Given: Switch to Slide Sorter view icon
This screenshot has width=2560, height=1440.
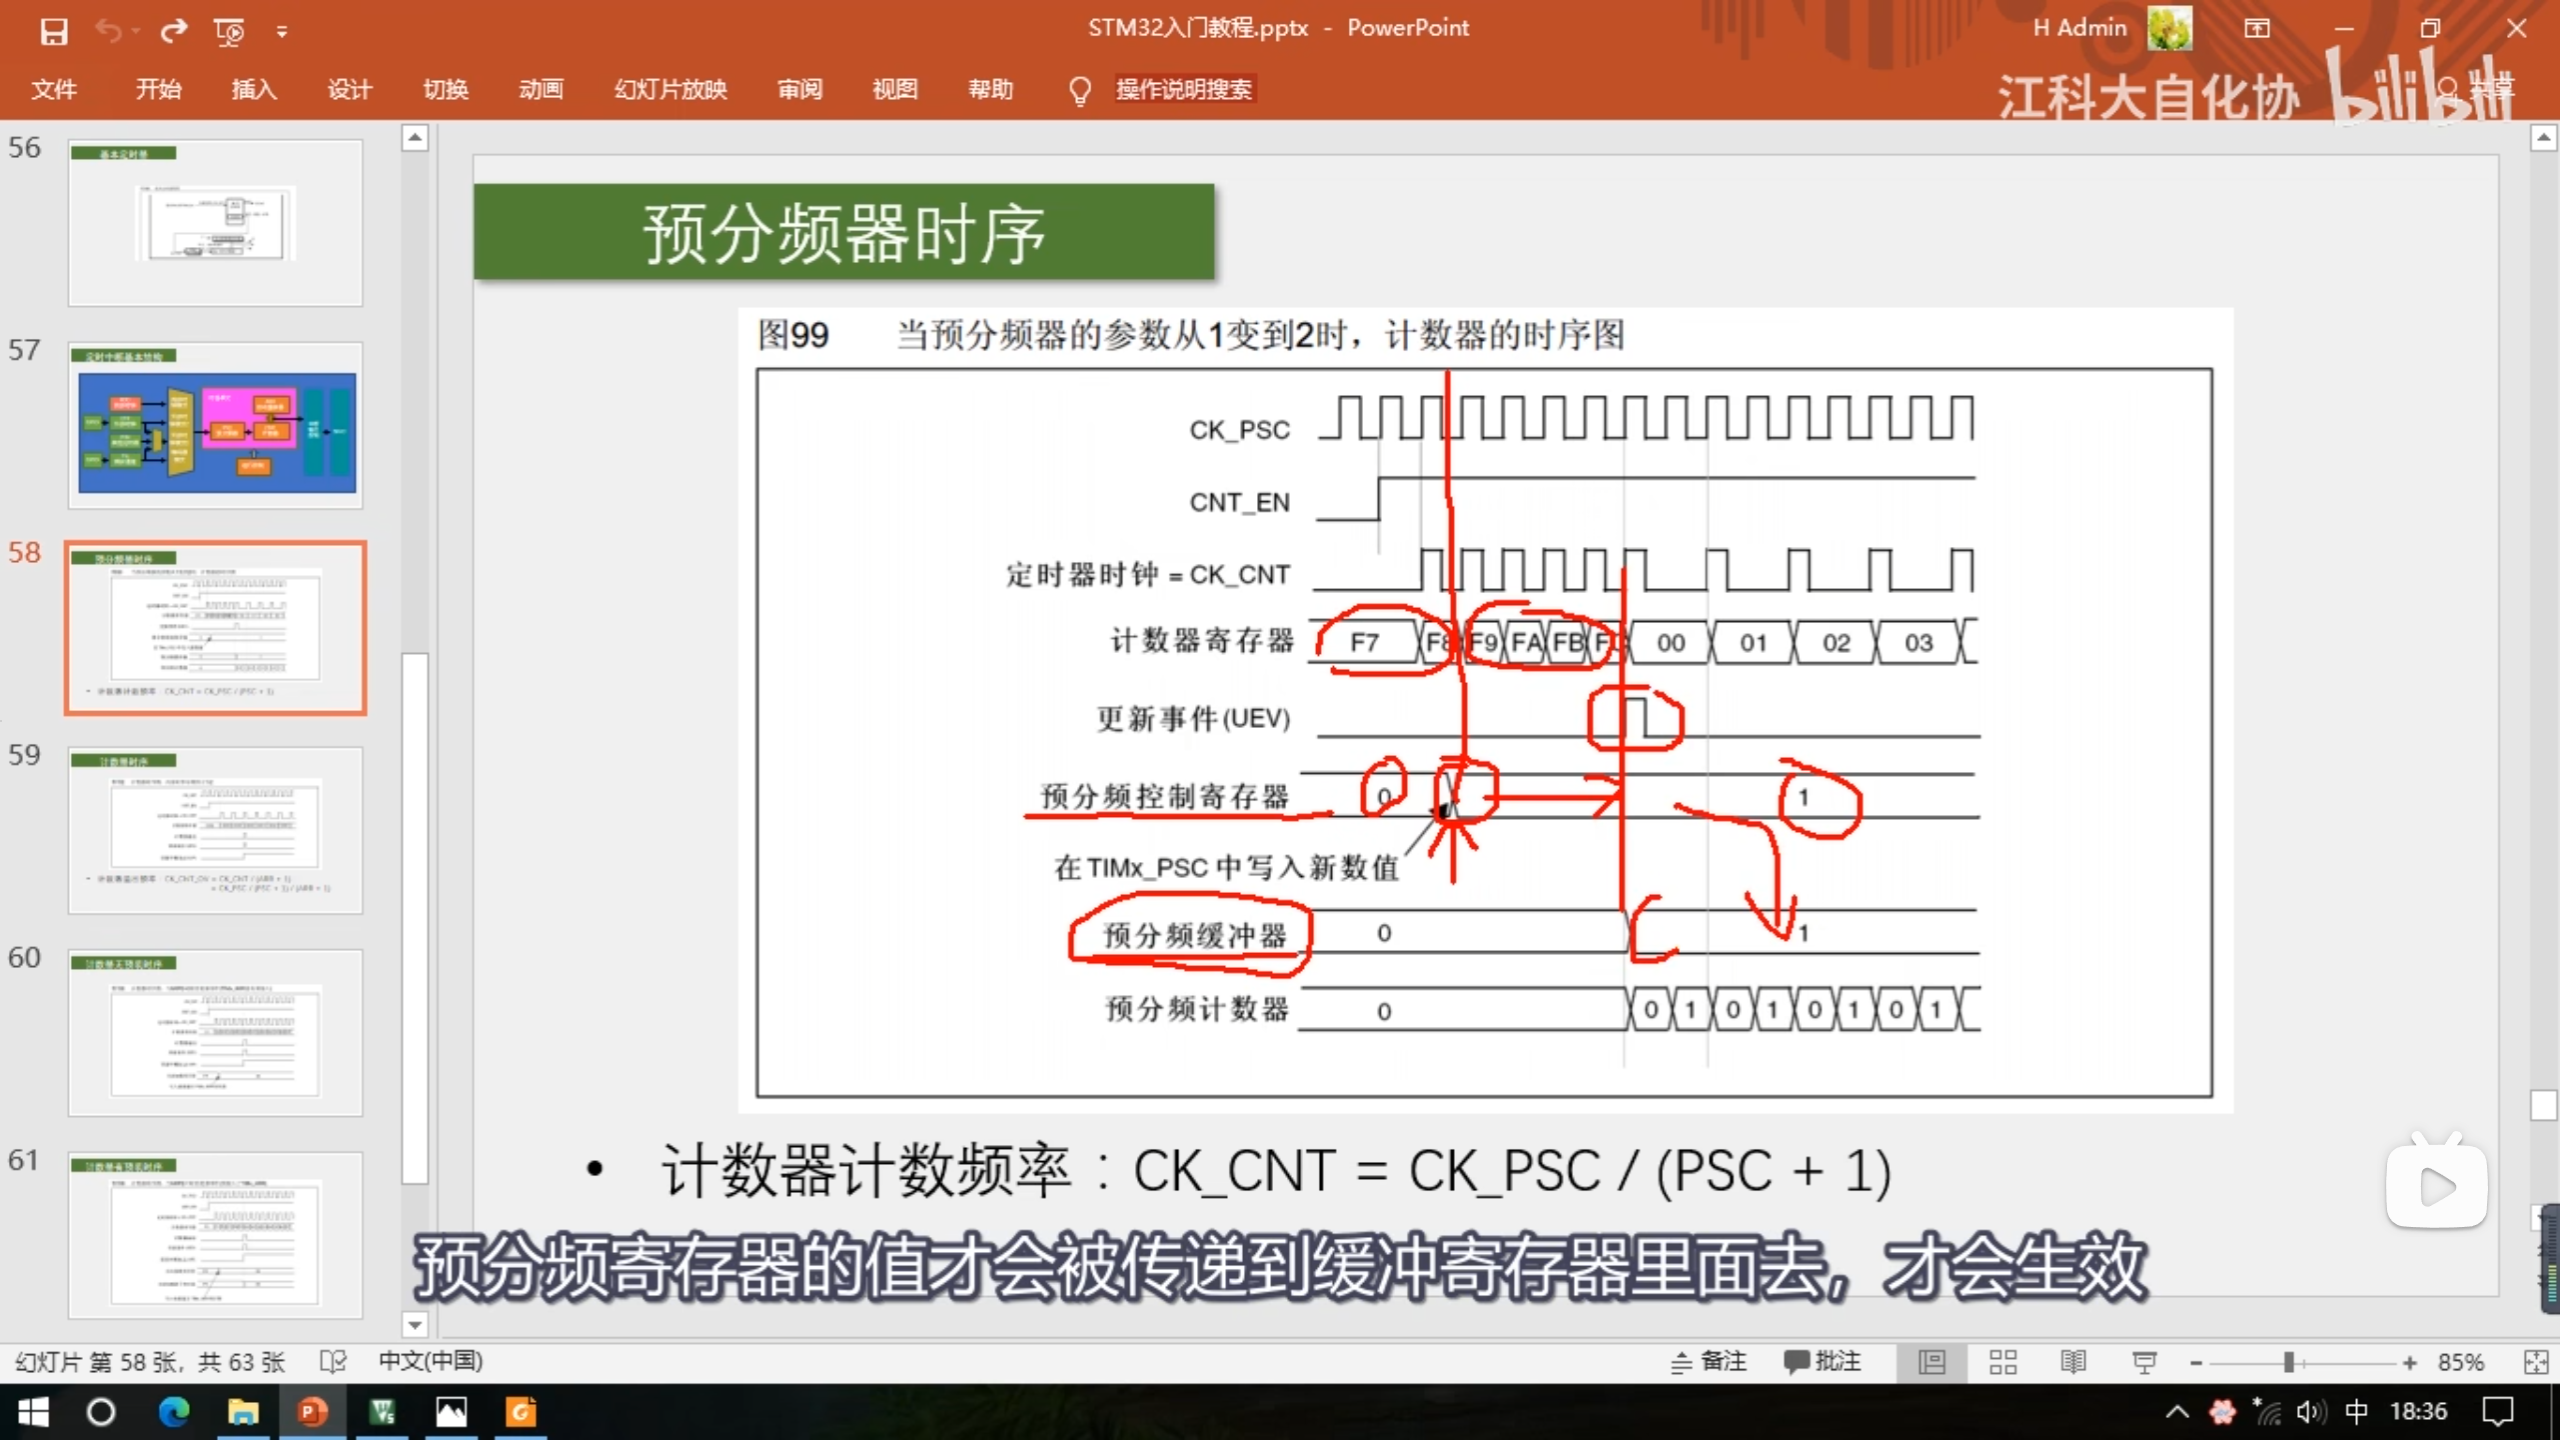Looking at the screenshot, I should click(2002, 1362).
